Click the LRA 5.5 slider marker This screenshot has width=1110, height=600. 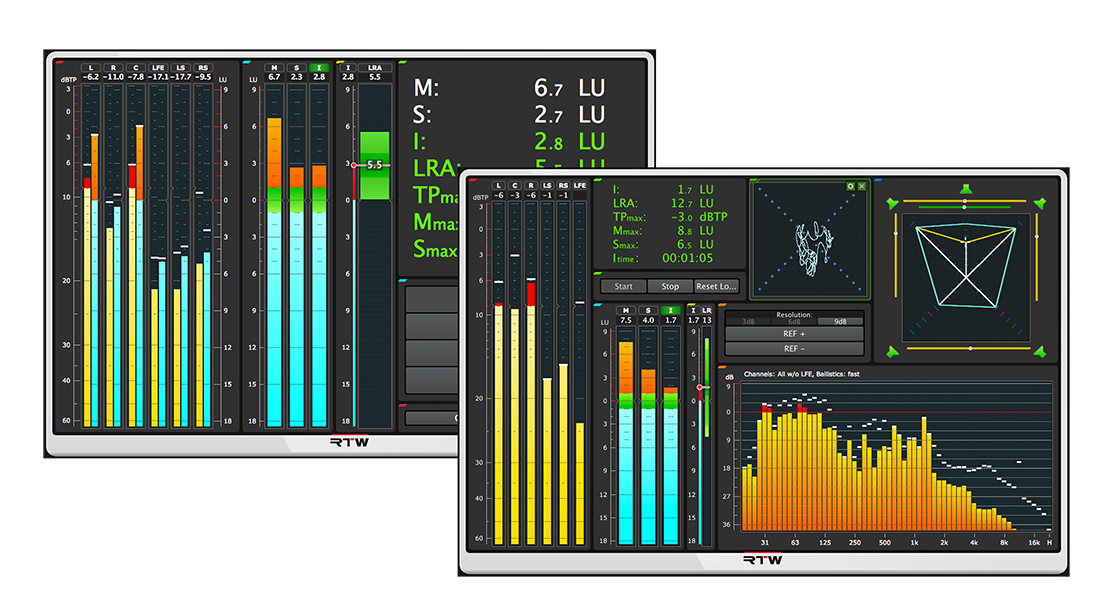pyautogui.click(x=375, y=164)
